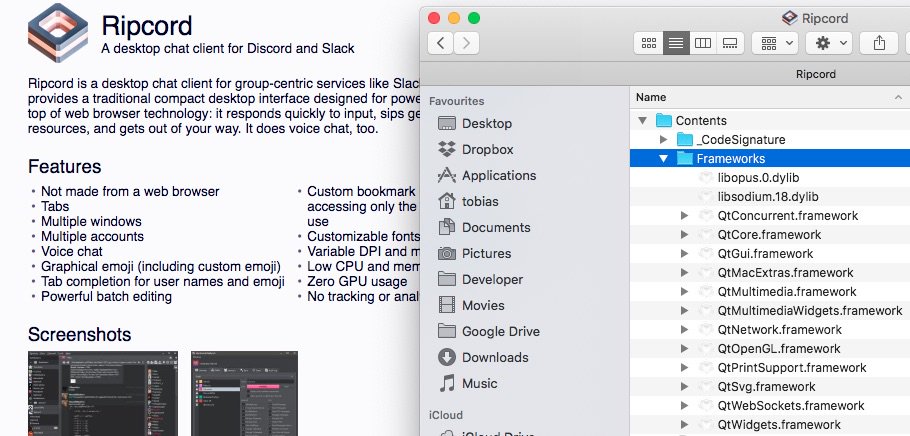Click the Ripcord path bar label

815,74
